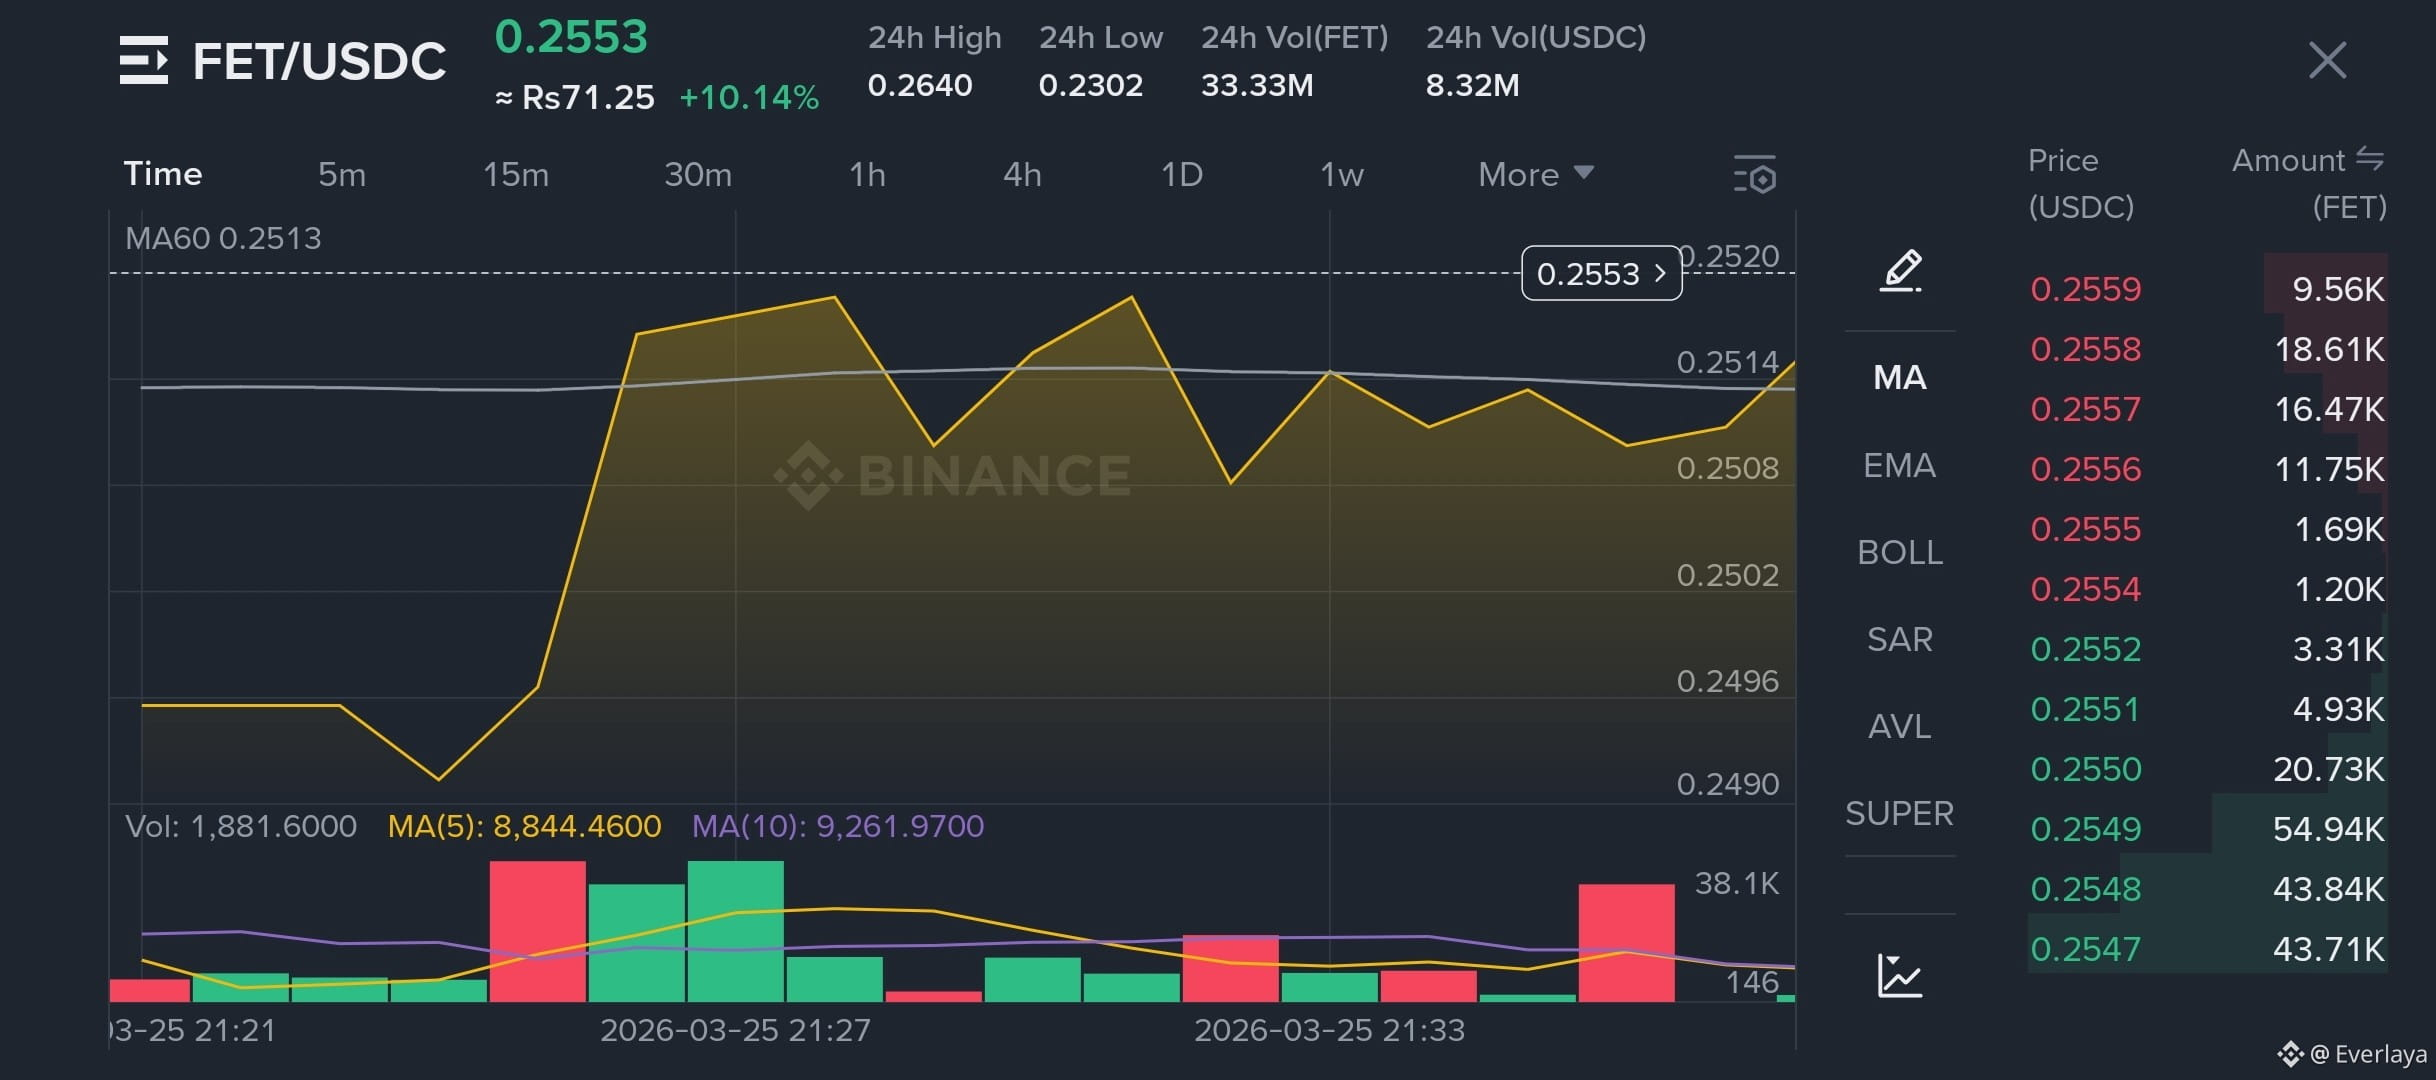Swap Amount column unit icon
The width and height of the screenshot is (2436, 1080).
click(2370, 158)
